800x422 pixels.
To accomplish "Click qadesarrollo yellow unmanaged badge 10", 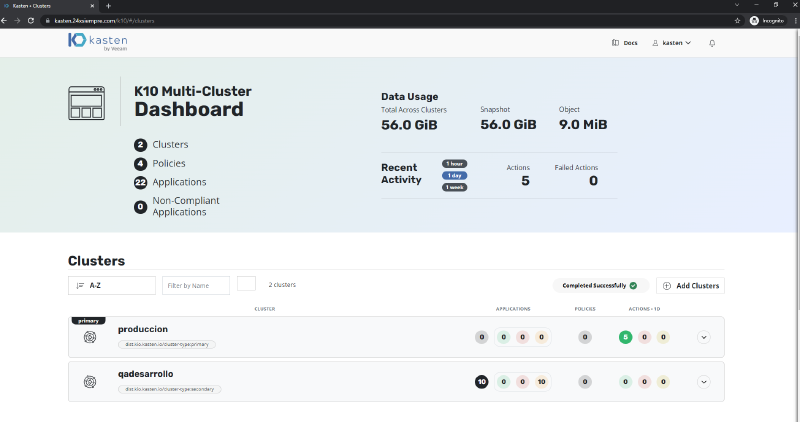I will [541, 382].
